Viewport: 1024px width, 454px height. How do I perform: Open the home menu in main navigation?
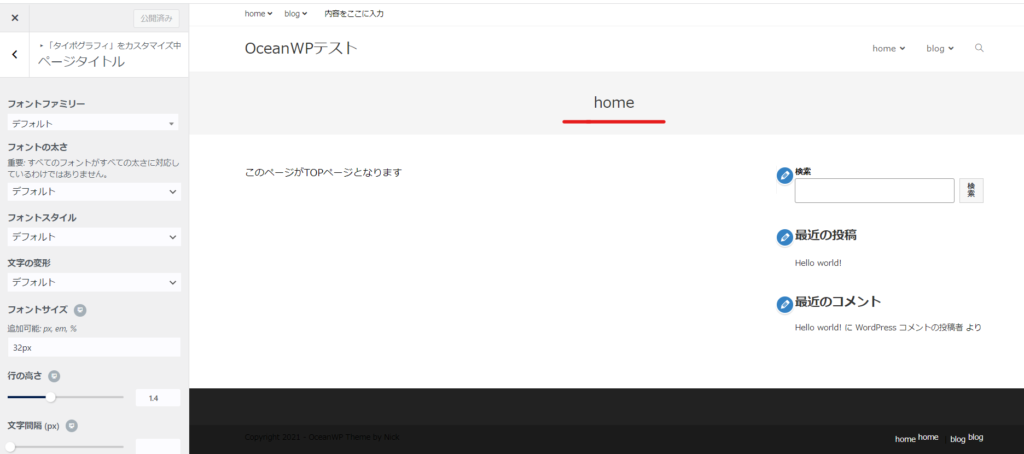coord(888,48)
